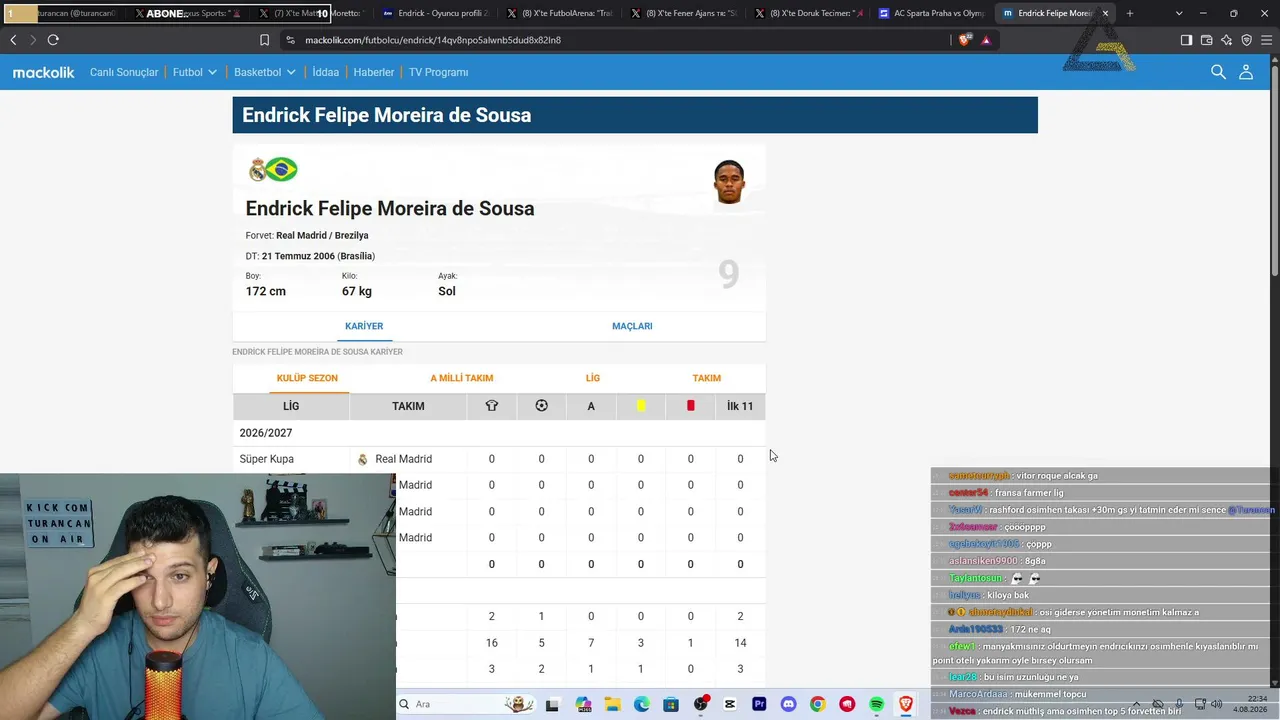
Task: Open Microsoft Edge from the taskbar
Action: (641, 704)
